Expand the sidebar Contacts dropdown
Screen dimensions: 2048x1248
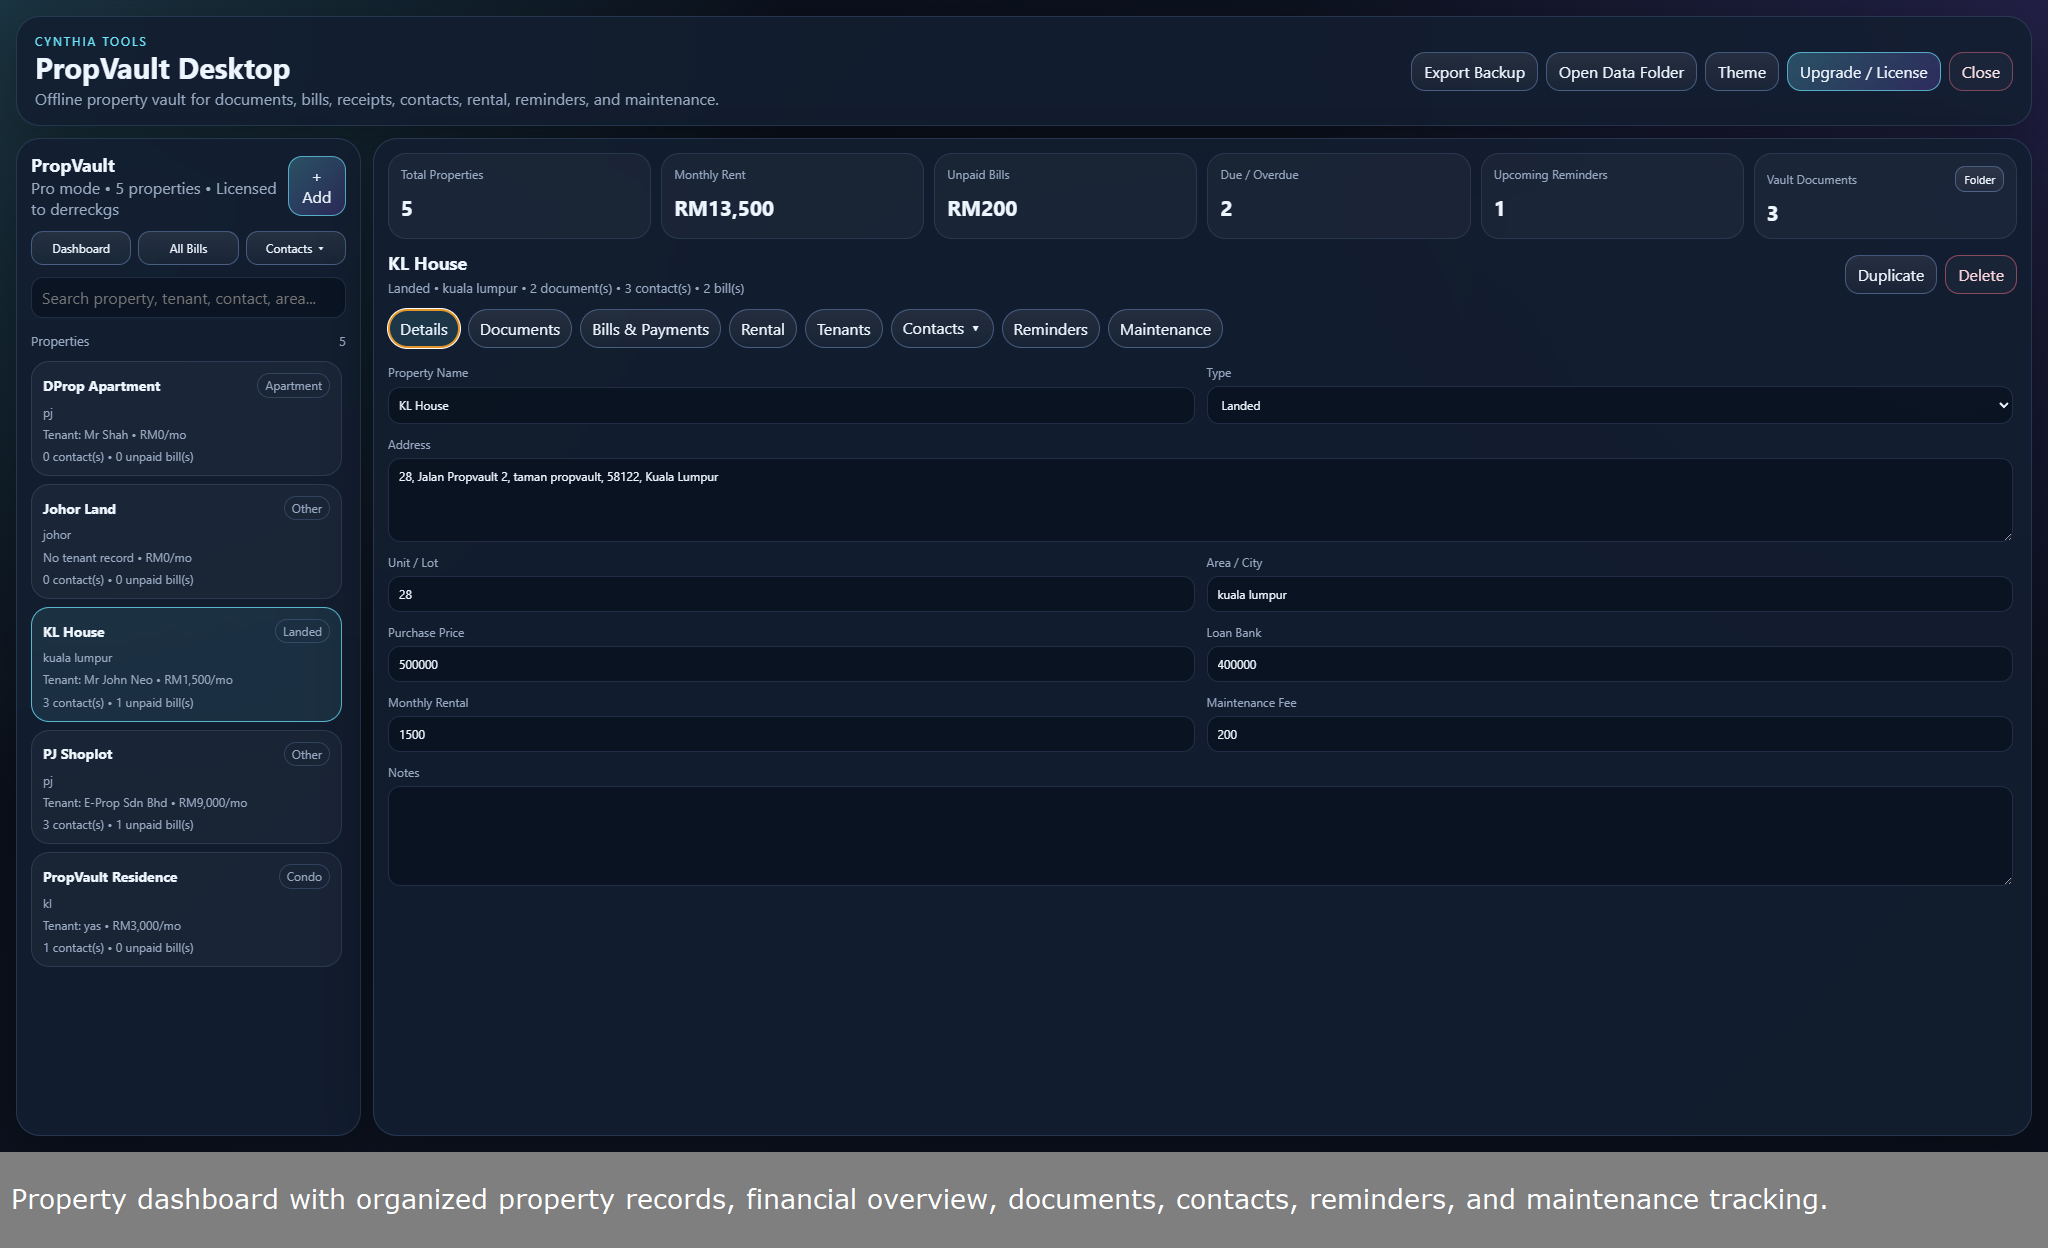[295, 248]
